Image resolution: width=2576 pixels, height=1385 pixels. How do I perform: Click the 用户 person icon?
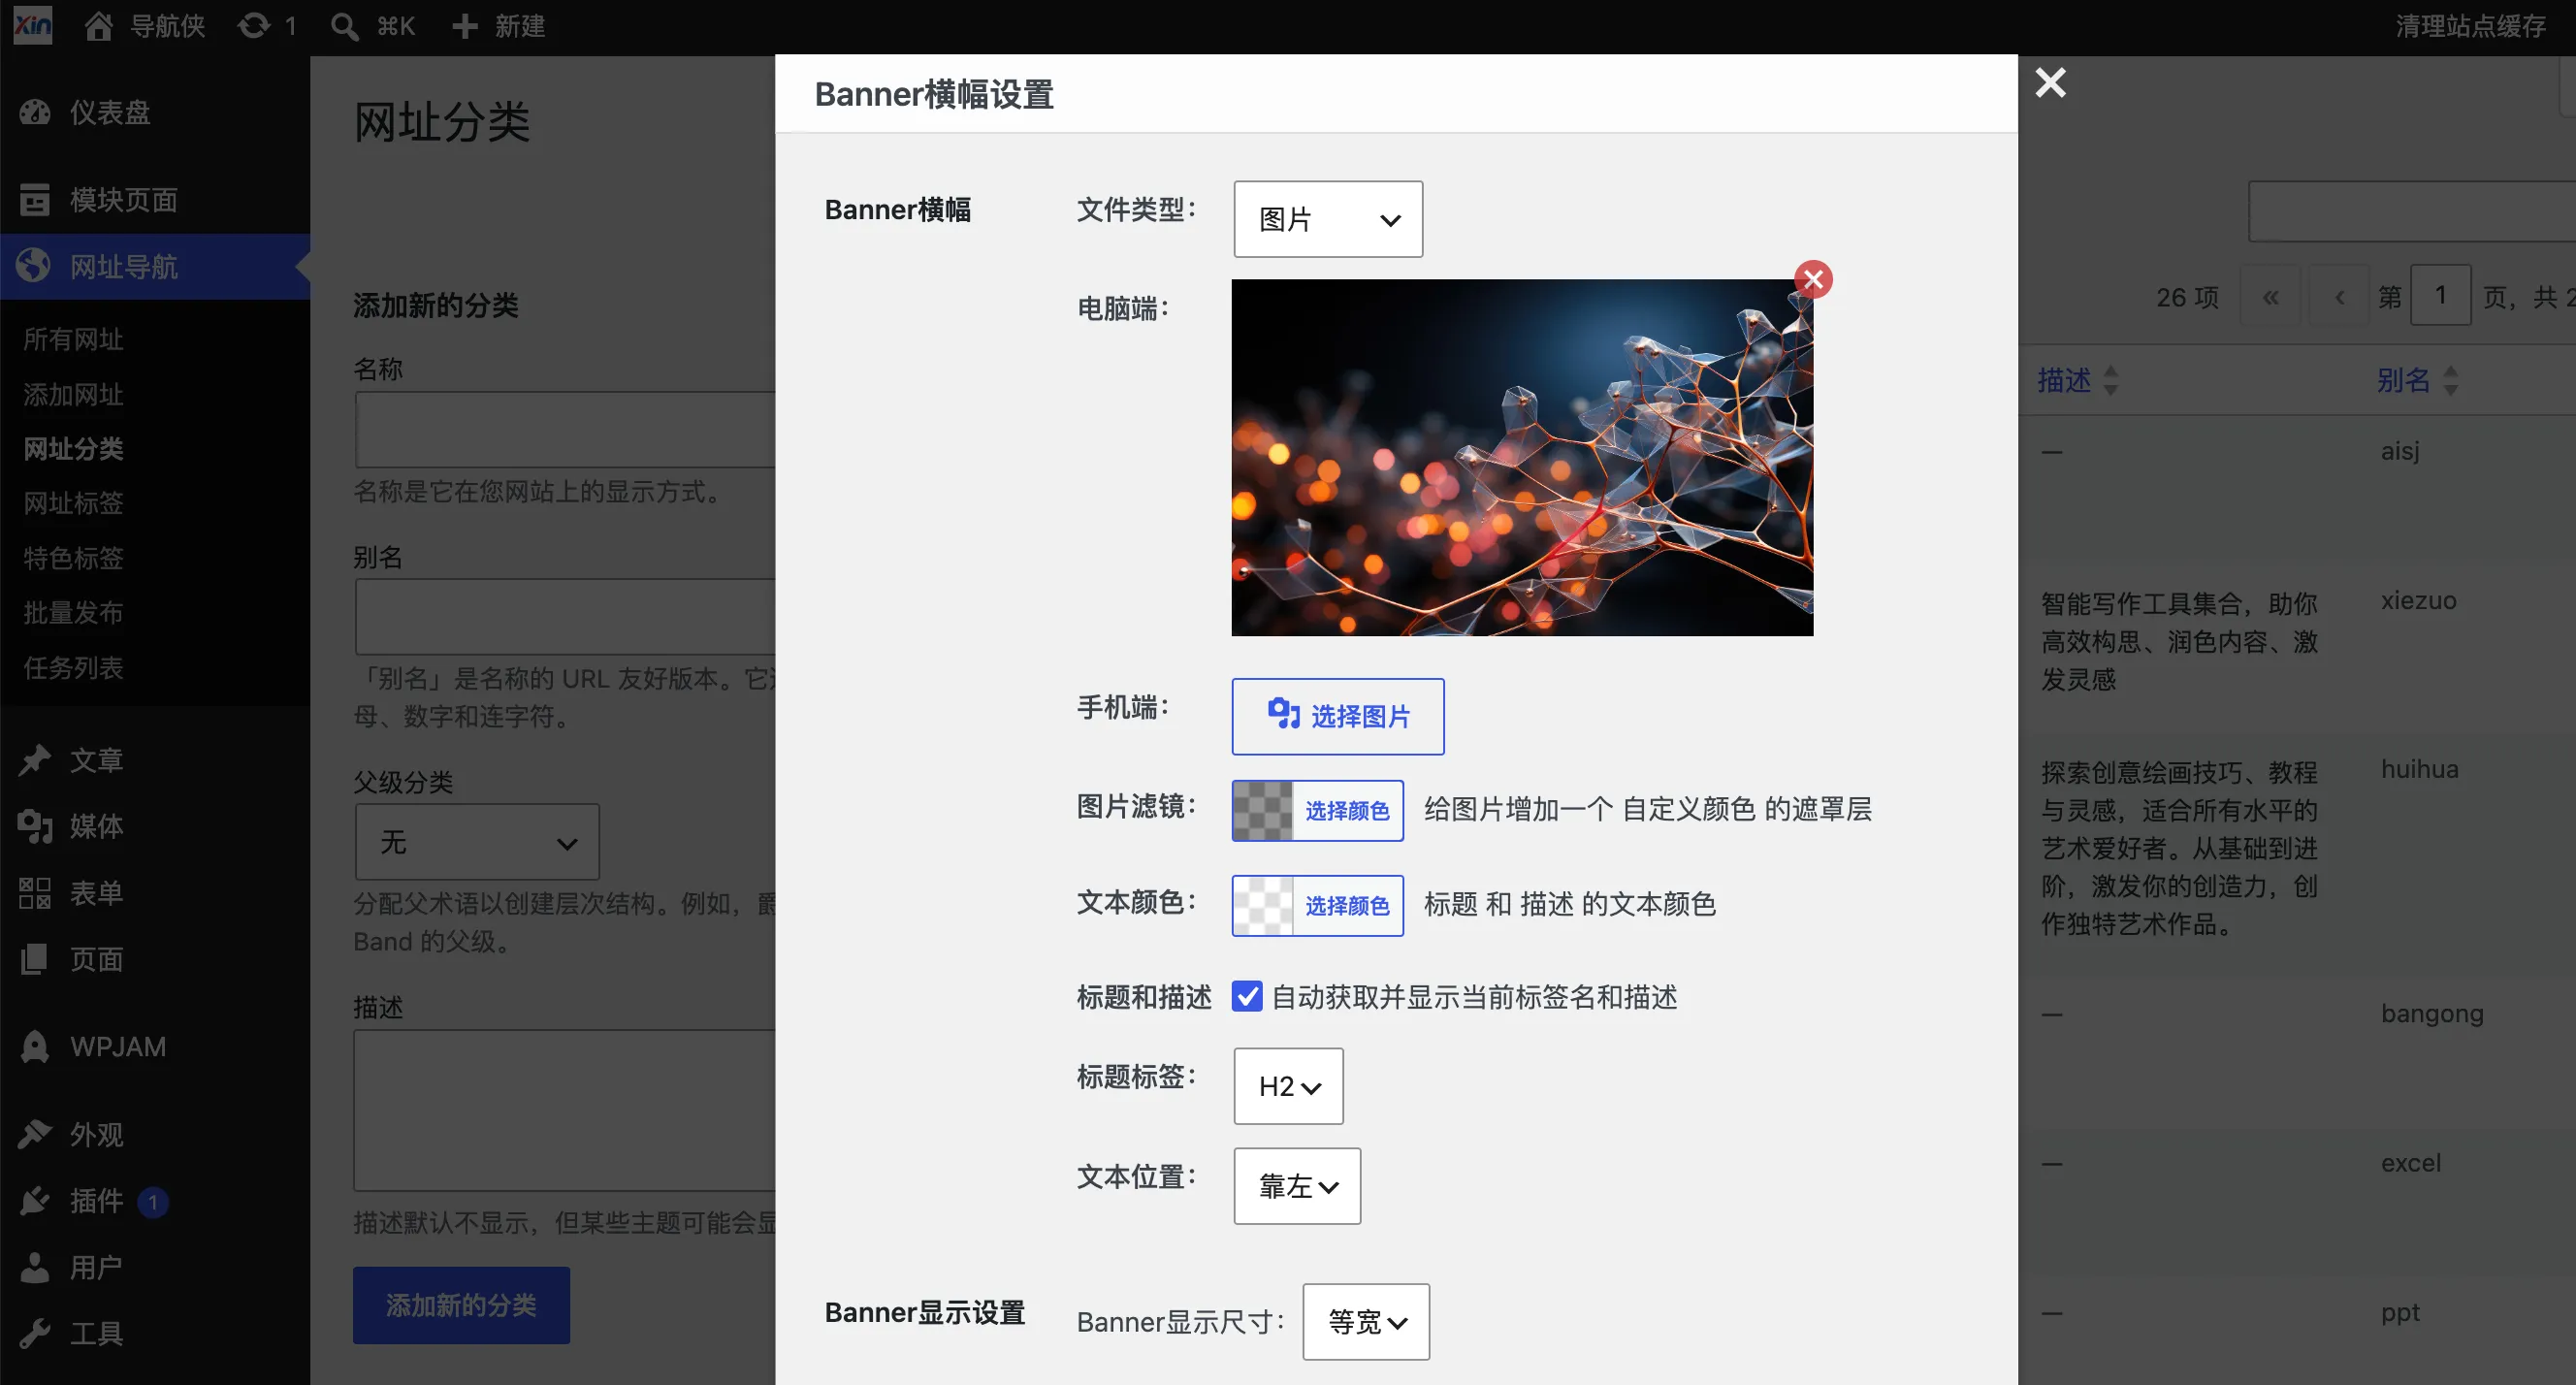click(35, 1267)
